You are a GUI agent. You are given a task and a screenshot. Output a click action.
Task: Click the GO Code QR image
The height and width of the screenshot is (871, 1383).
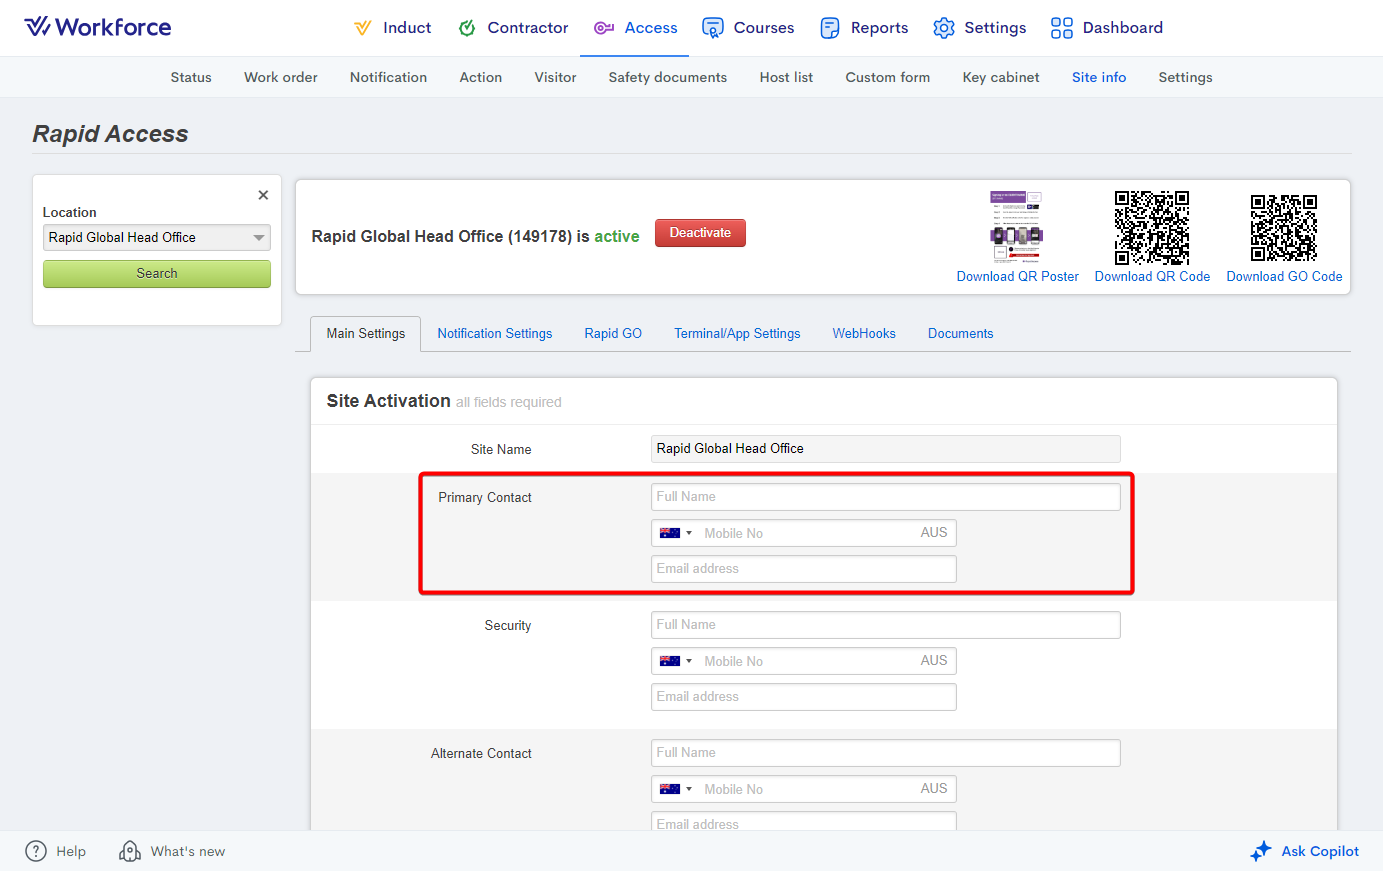pos(1284,227)
